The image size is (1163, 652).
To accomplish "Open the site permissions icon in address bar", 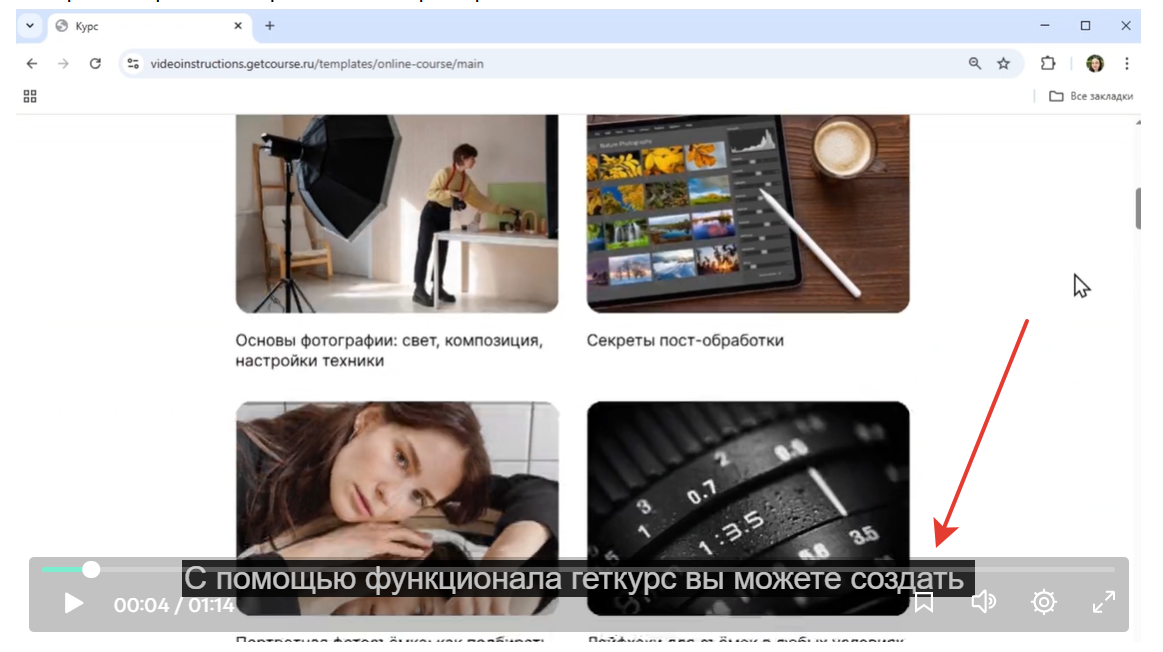I will (134, 63).
